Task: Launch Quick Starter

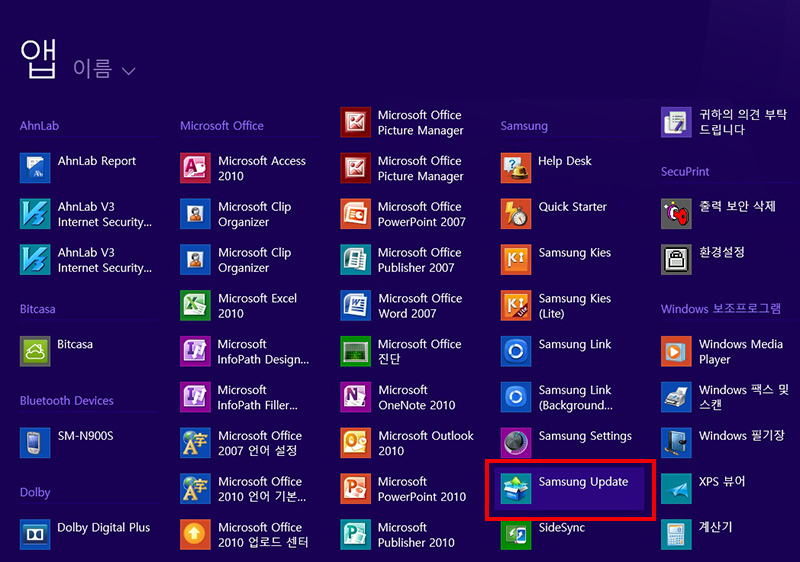Action: 554,214
